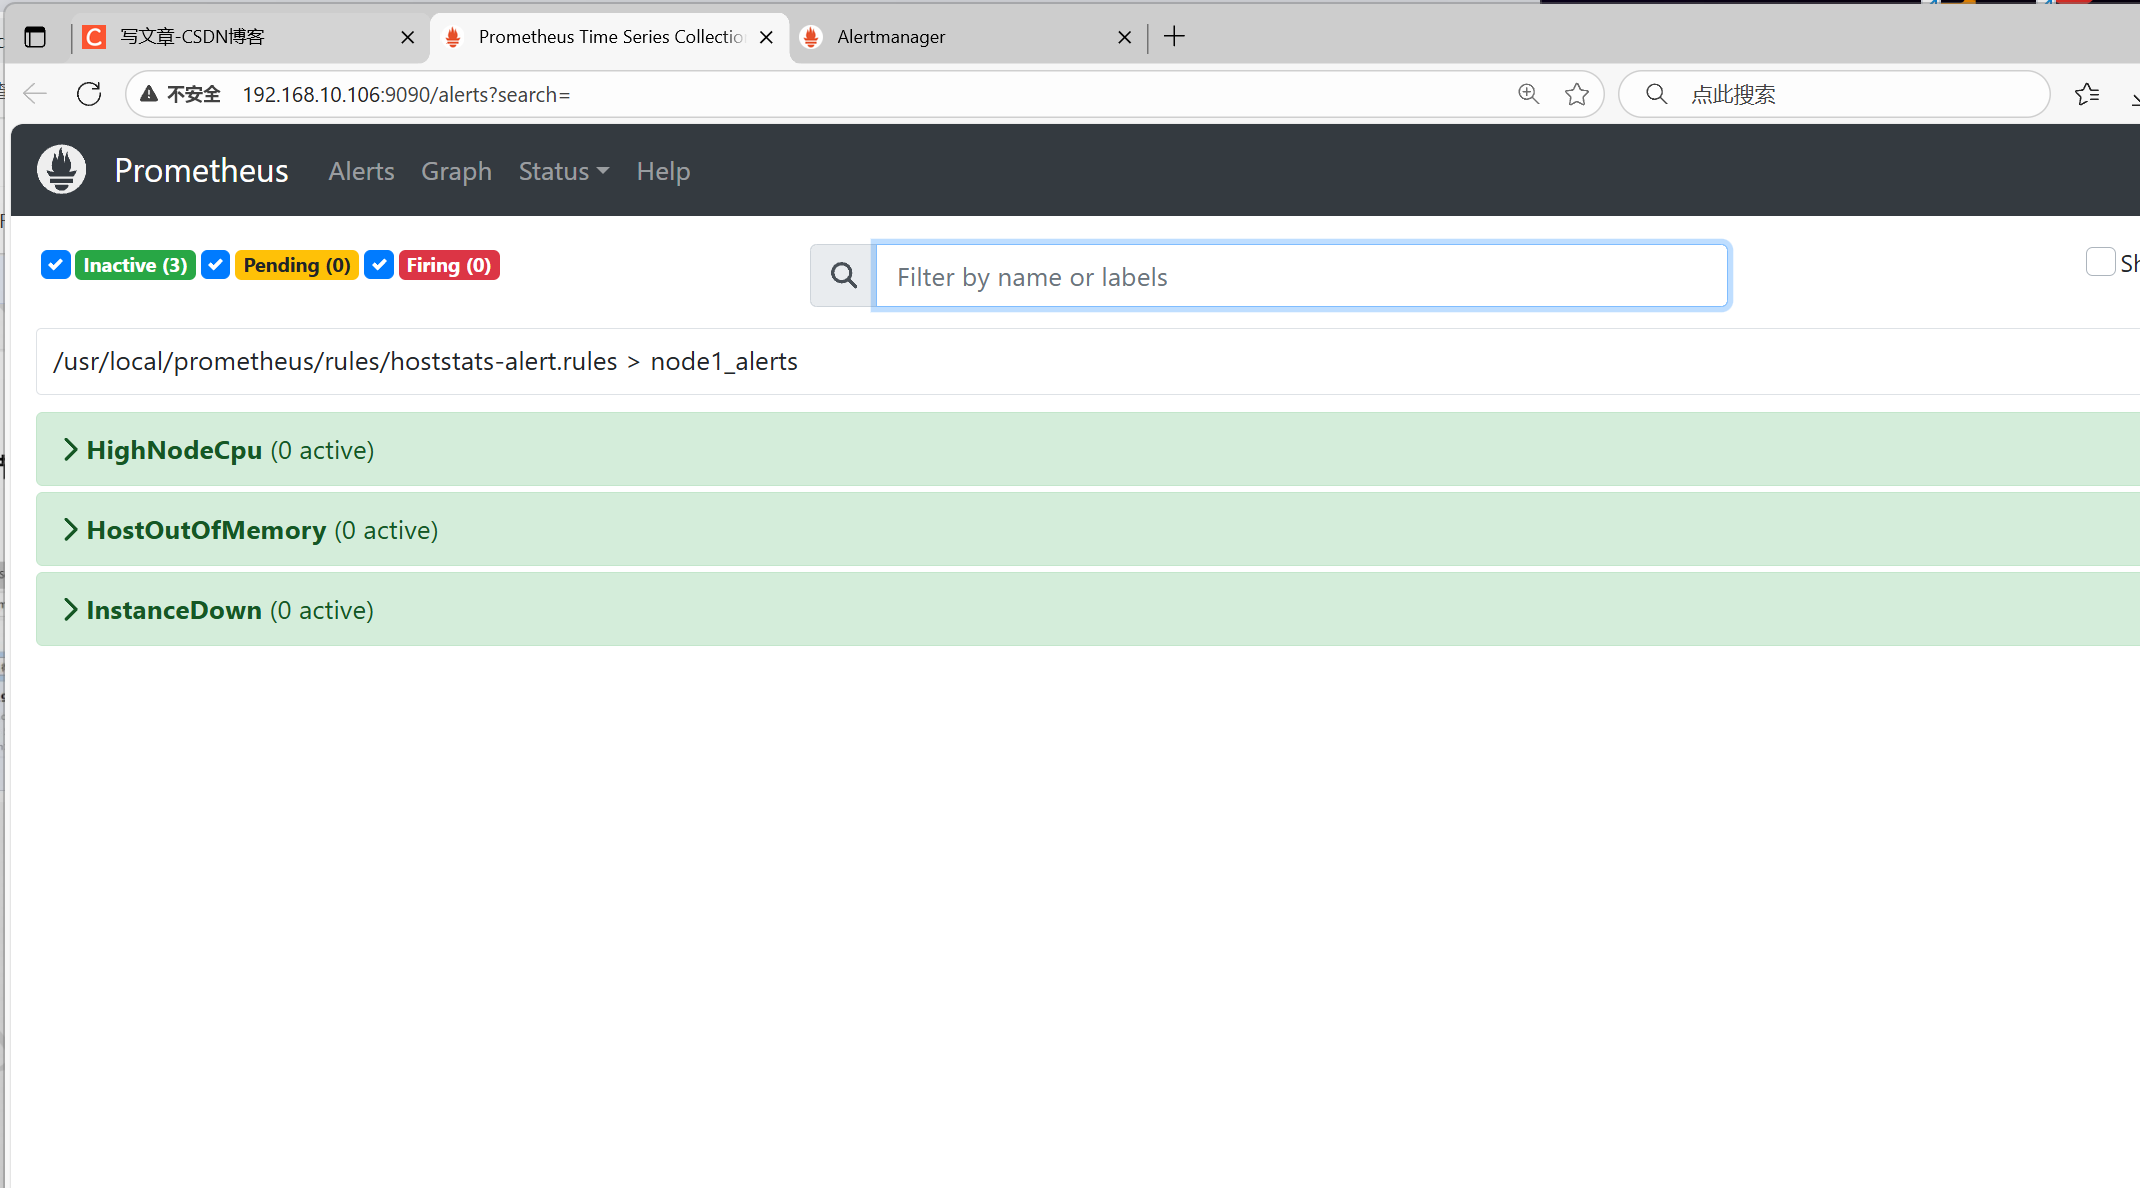Click the tab actions icon left of tabs
Viewport: 2140px width, 1188px height.
(x=35, y=37)
